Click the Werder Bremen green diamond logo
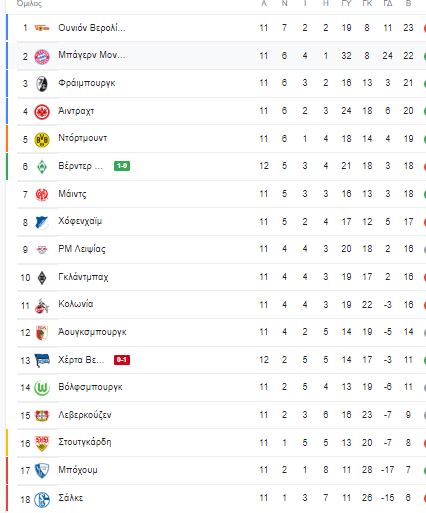Viewport: 426px width, 513px height. 42,167
